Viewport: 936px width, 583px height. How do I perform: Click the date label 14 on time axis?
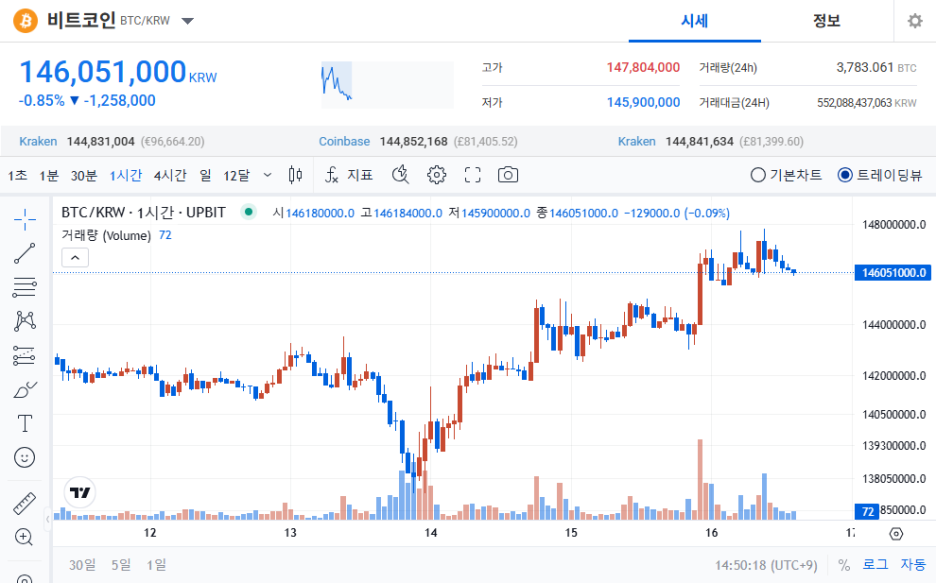pos(430,532)
